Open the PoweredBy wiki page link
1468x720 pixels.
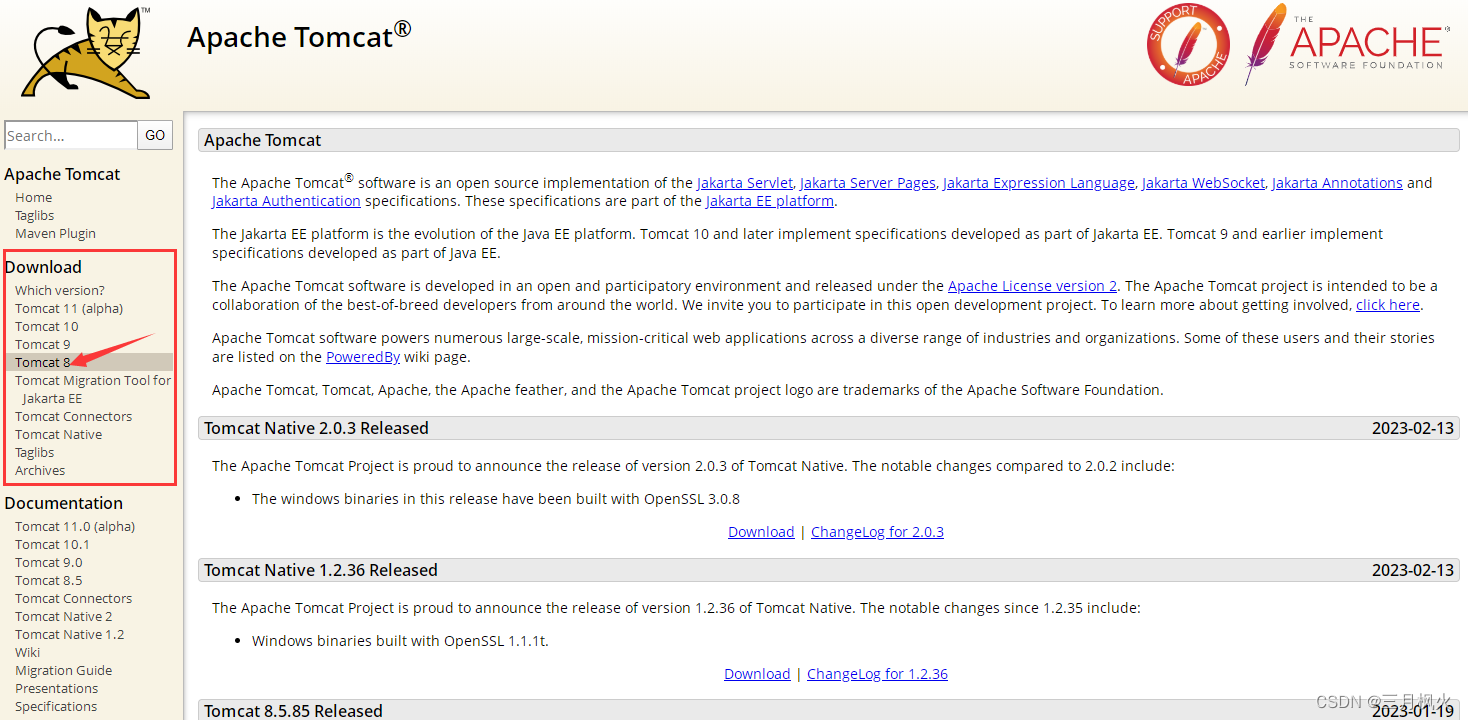(x=363, y=357)
